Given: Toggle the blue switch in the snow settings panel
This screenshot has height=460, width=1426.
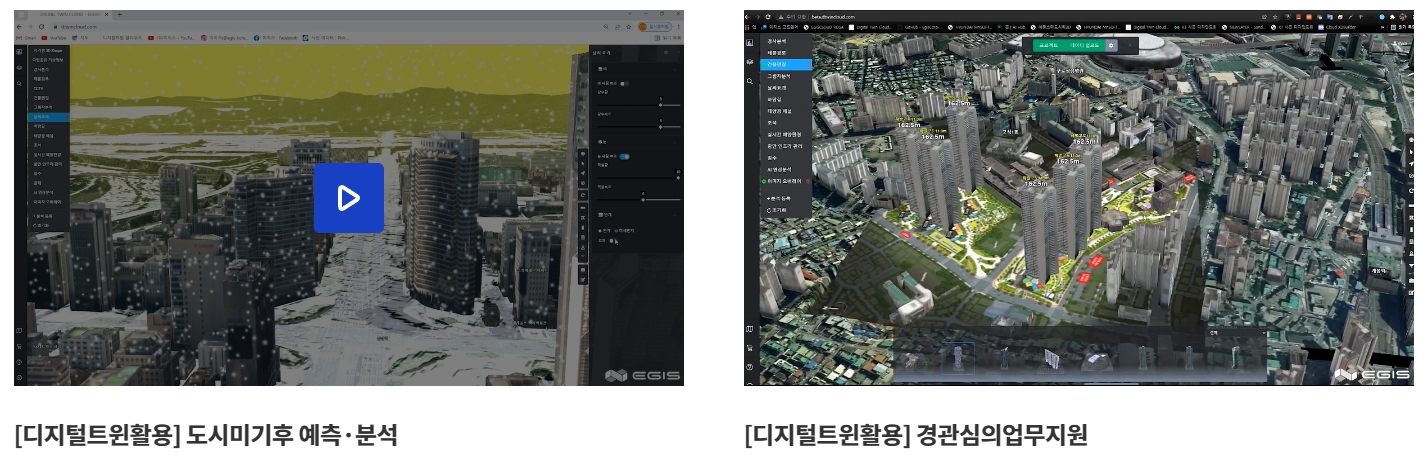Looking at the screenshot, I should 624,156.
